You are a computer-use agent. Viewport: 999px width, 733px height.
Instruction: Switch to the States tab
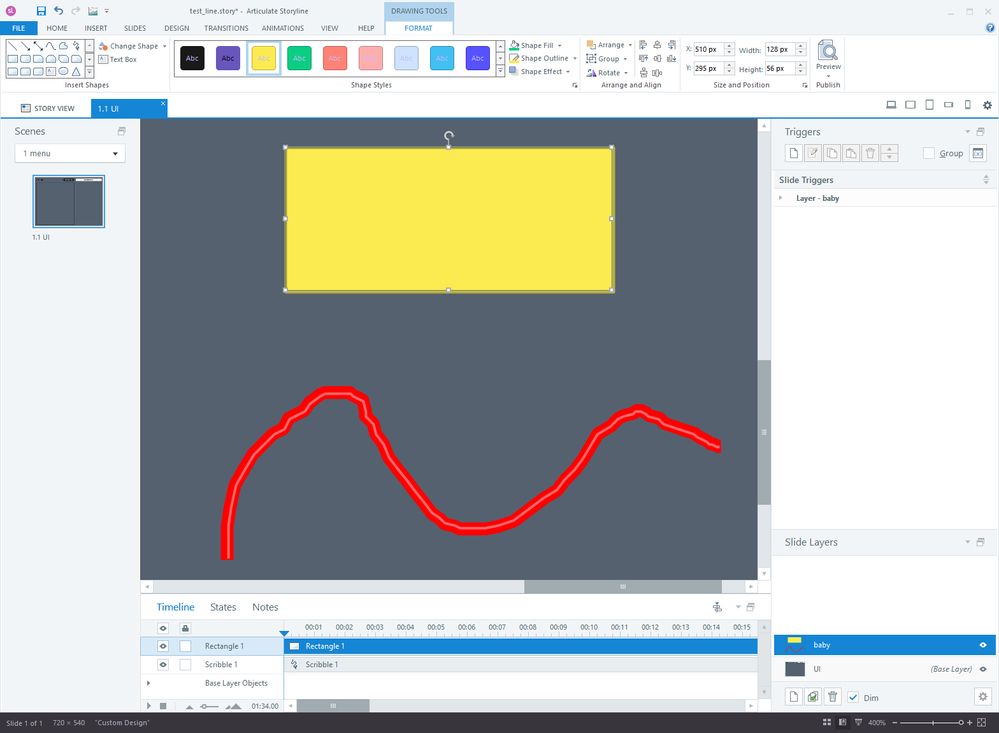[223, 607]
